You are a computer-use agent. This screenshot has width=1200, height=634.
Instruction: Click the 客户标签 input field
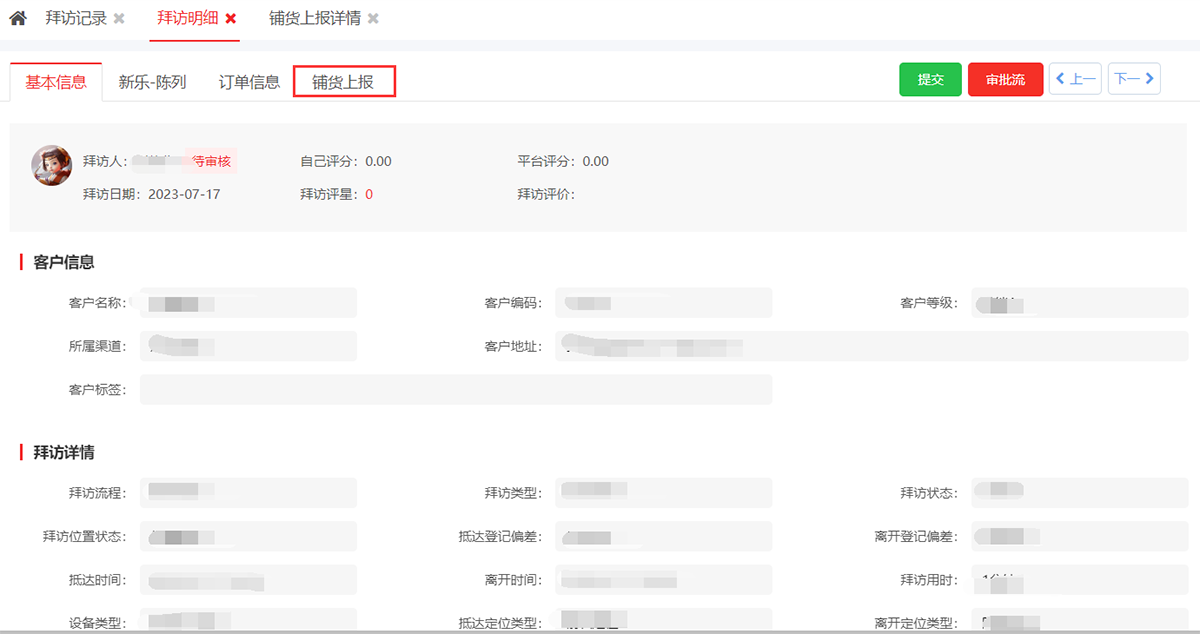(x=455, y=389)
